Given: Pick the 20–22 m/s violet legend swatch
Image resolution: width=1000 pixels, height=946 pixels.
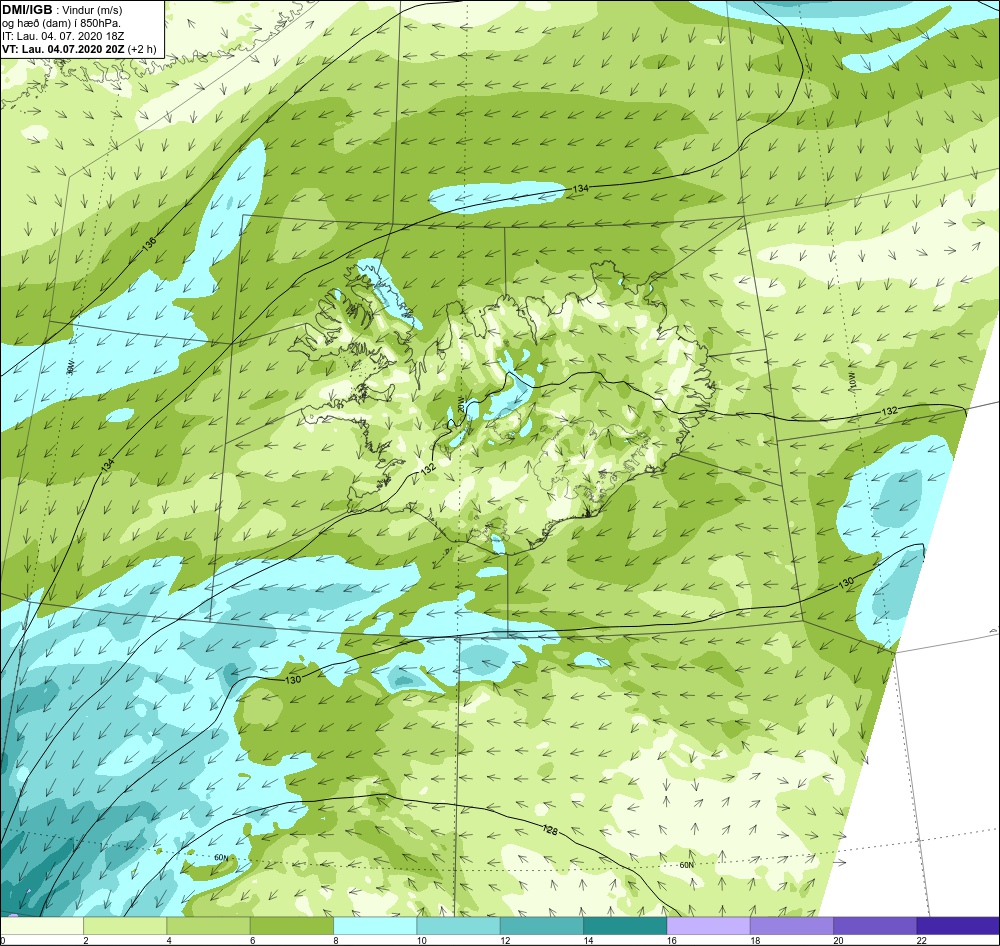Looking at the screenshot, I should coord(875,925).
